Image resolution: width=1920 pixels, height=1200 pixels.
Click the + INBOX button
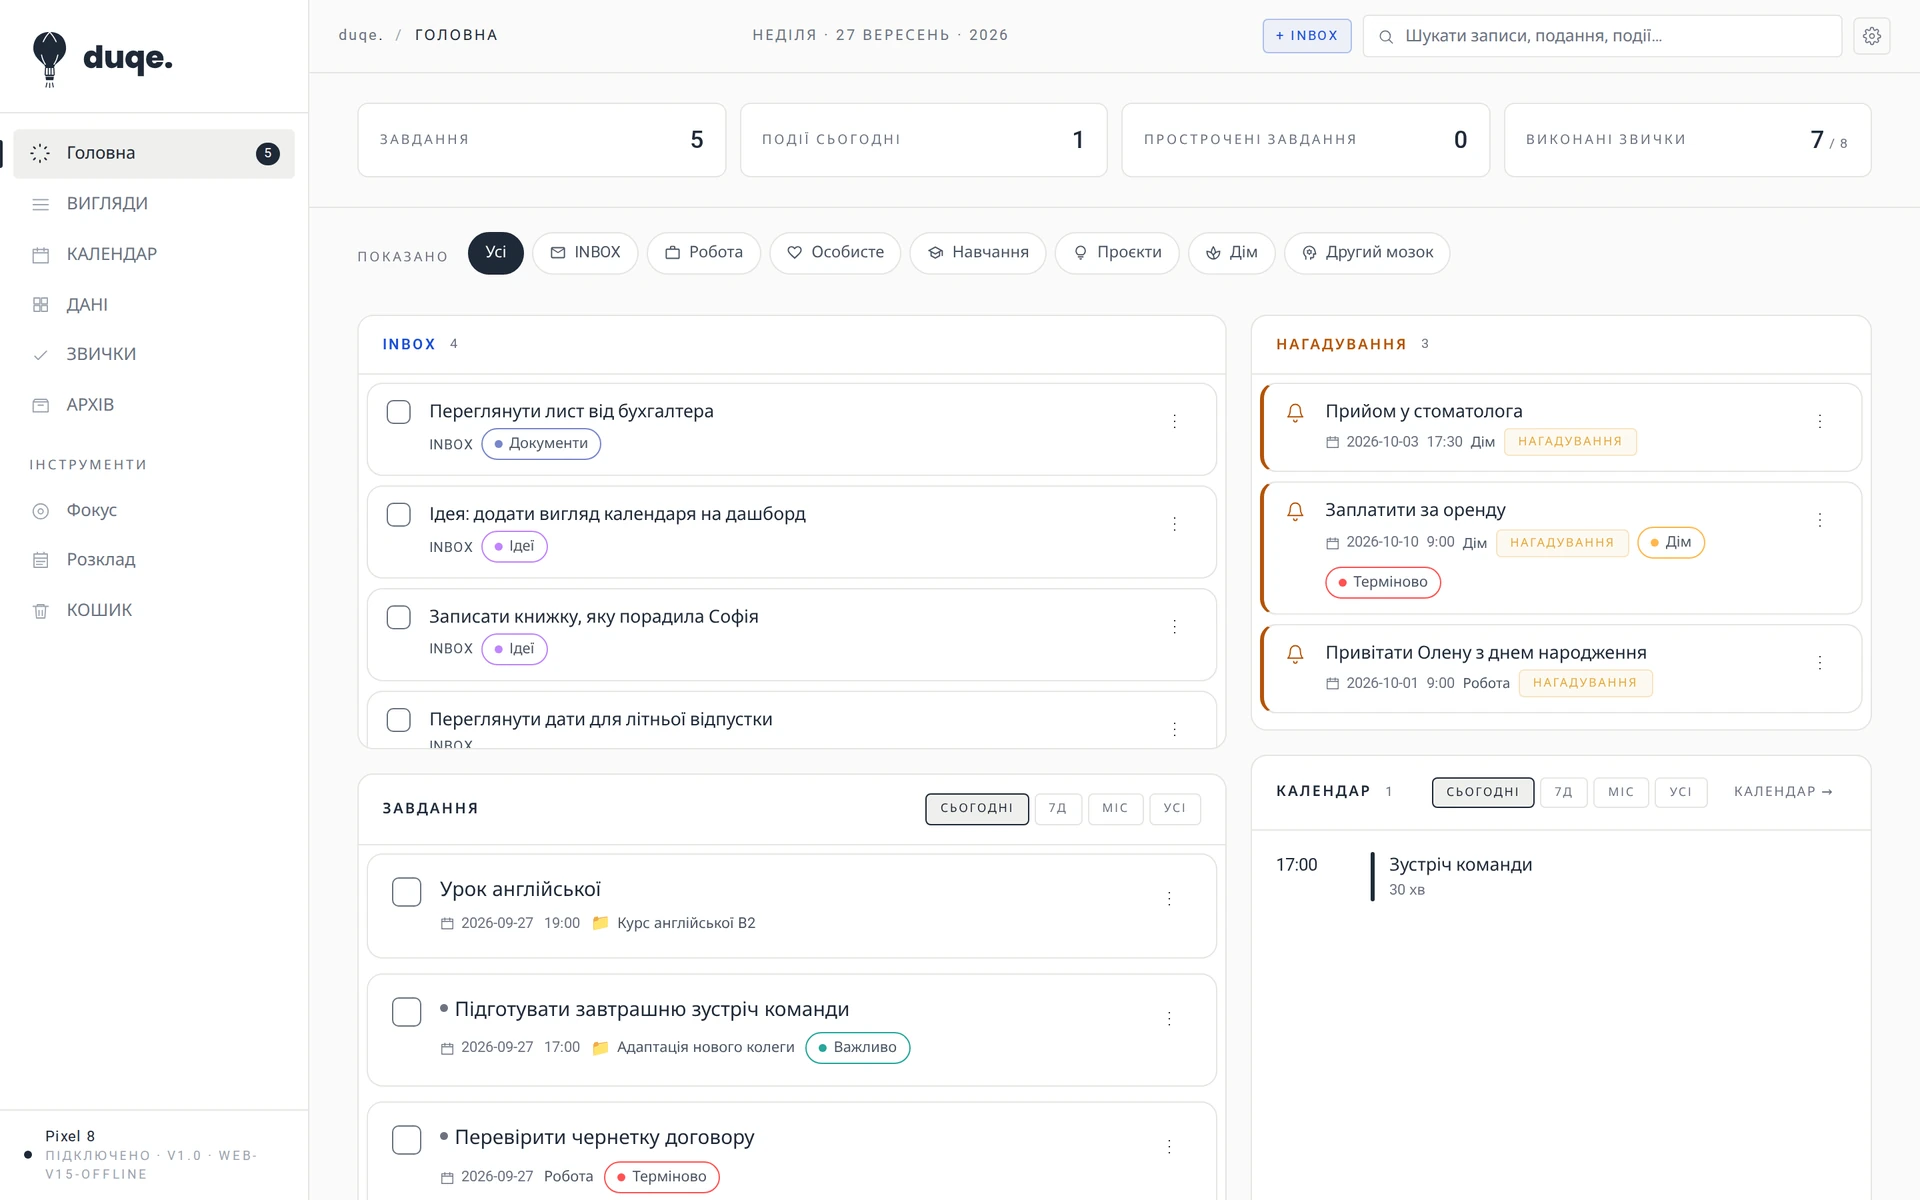pyautogui.click(x=1307, y=36)
